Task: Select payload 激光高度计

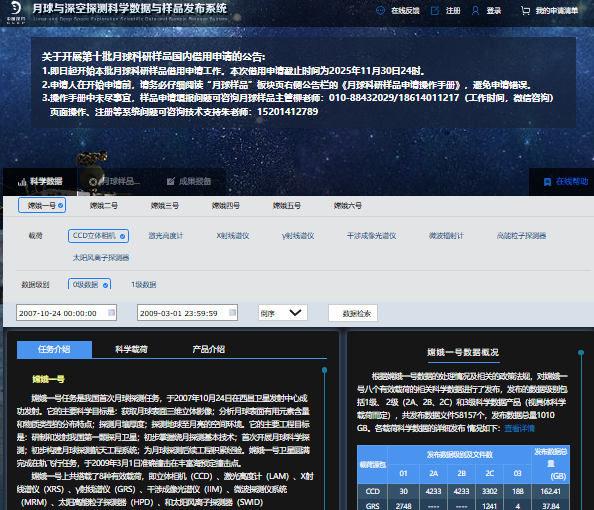Action: click(x=166, y=236)
